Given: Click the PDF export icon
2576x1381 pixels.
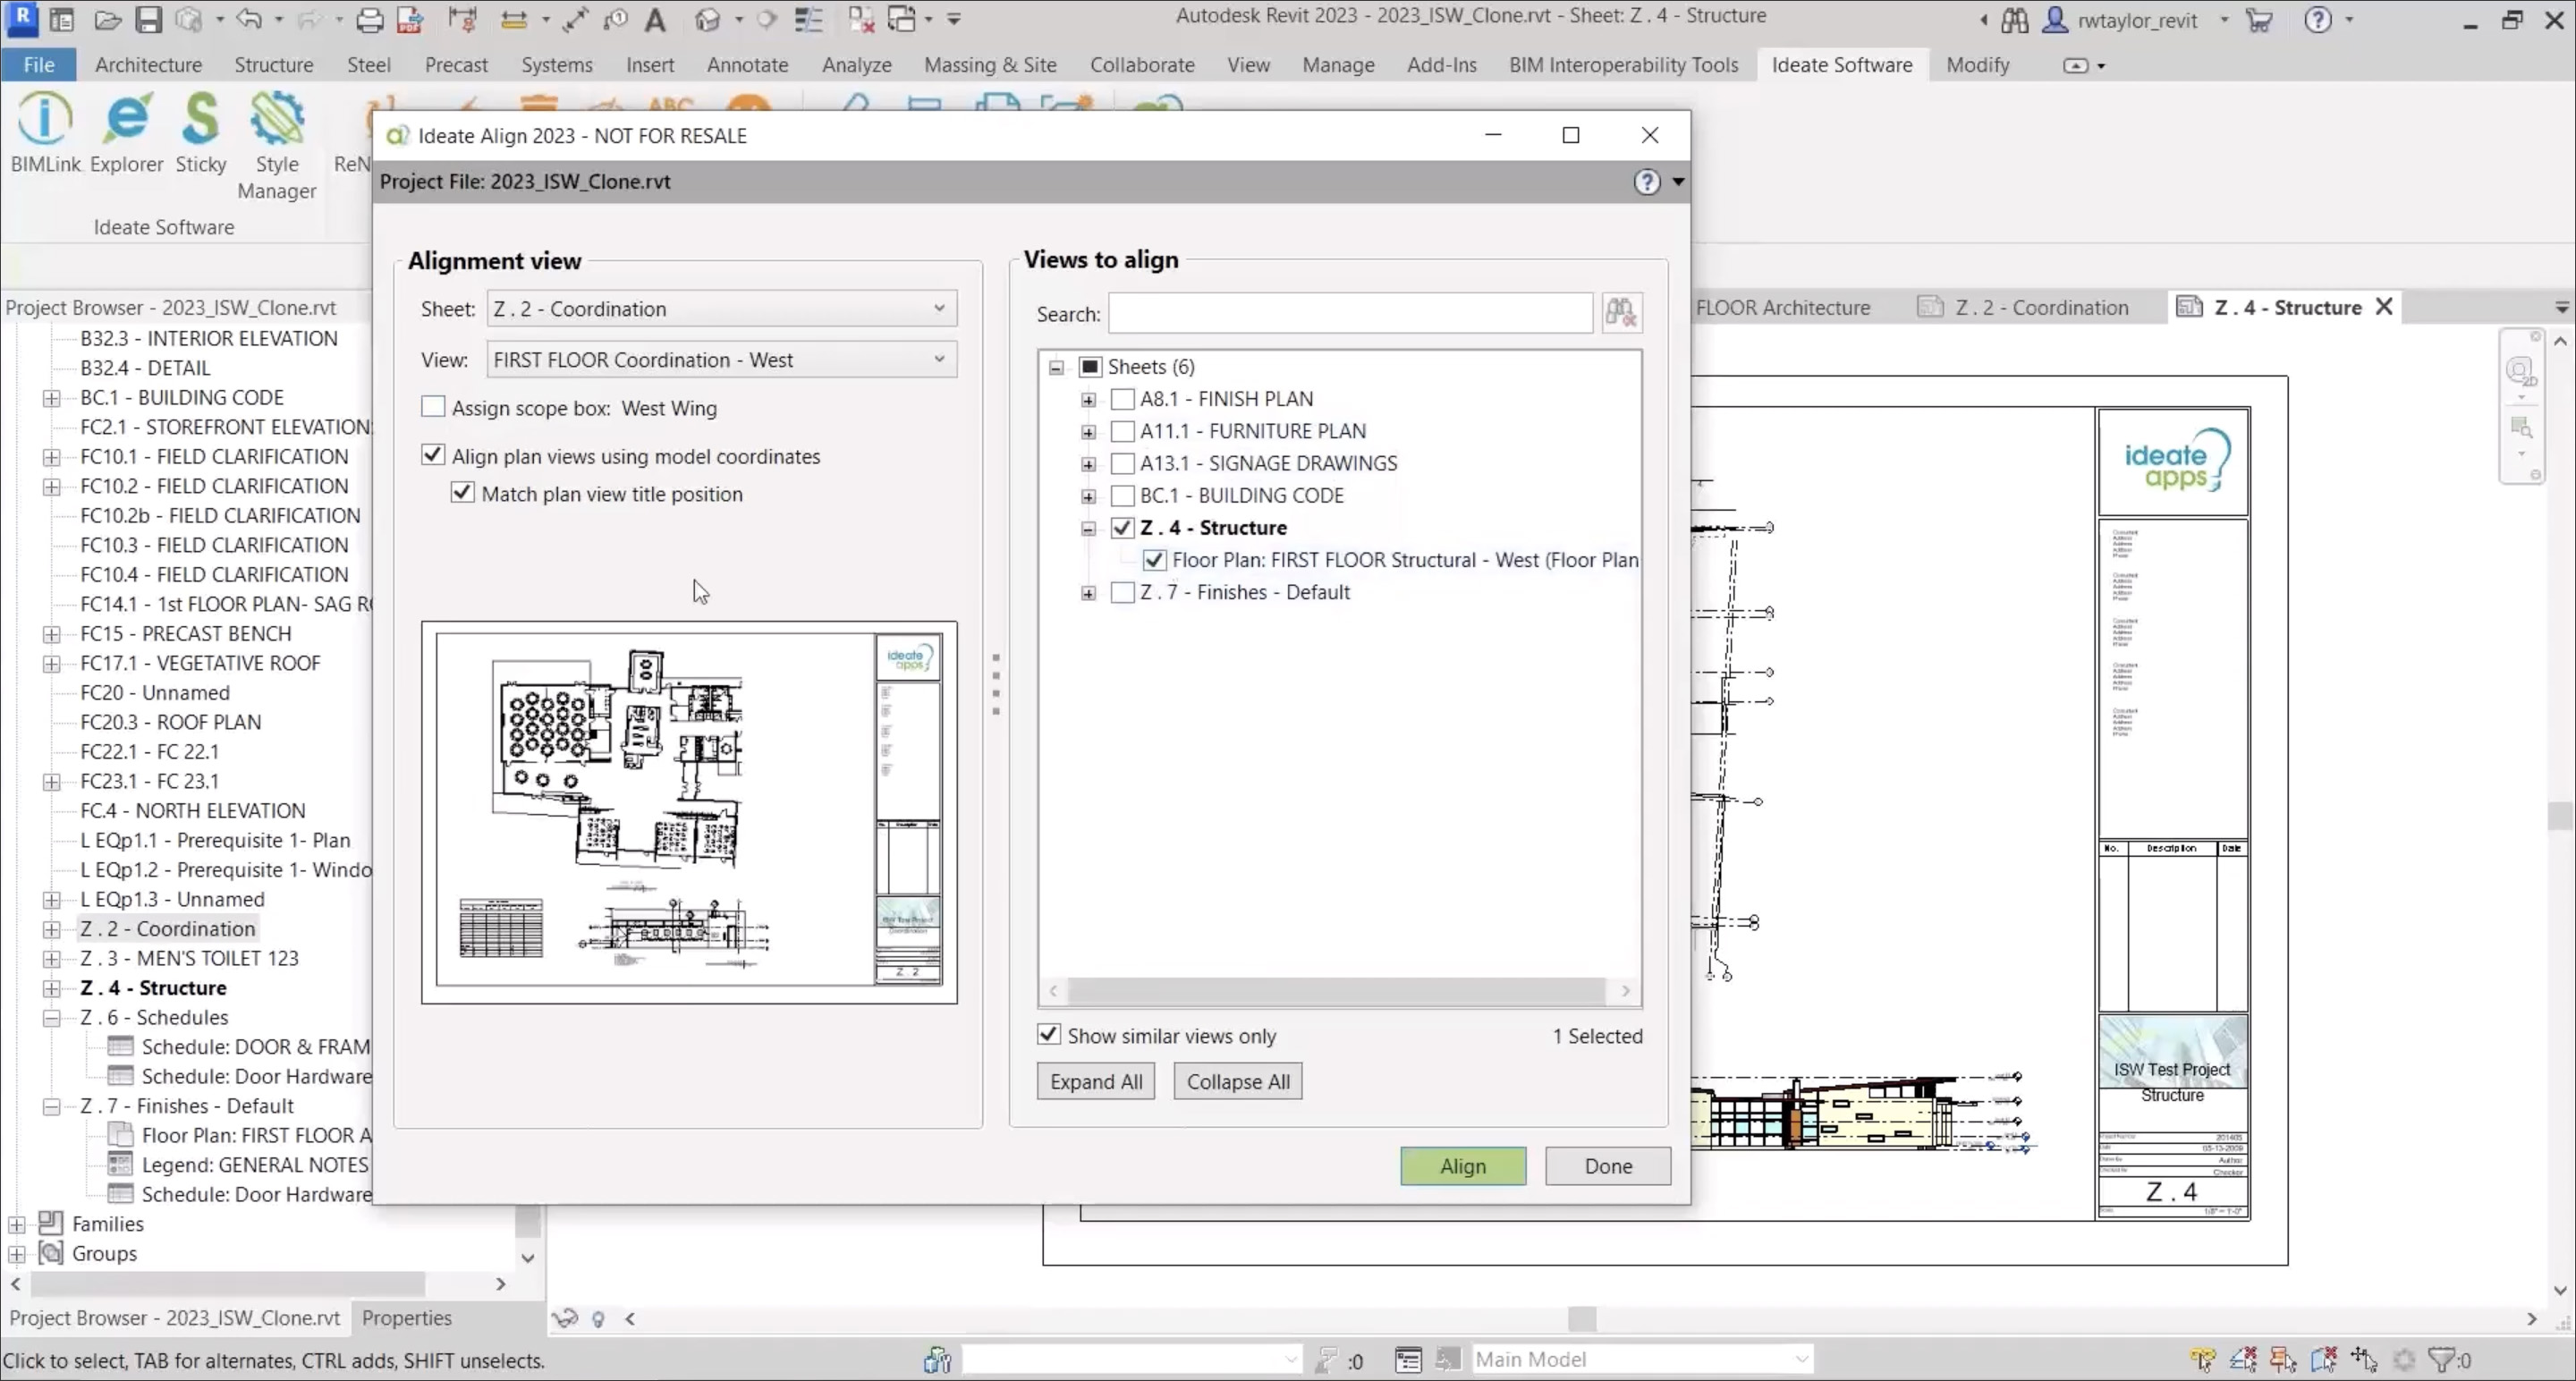Looking at the screenshot, I should (409, 19).
